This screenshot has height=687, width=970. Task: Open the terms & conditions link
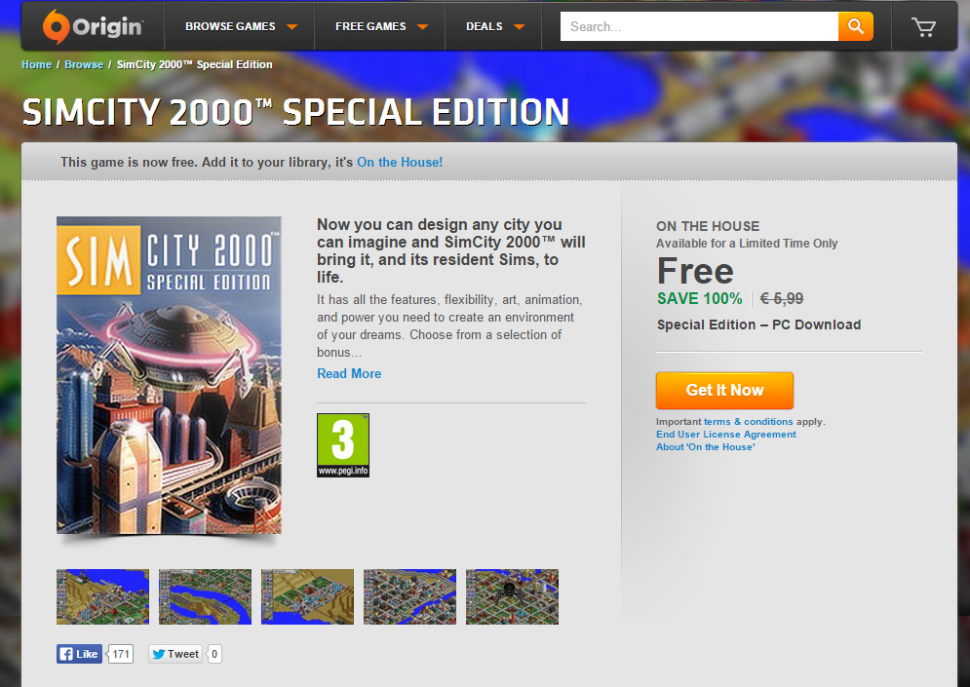point(748,422)
